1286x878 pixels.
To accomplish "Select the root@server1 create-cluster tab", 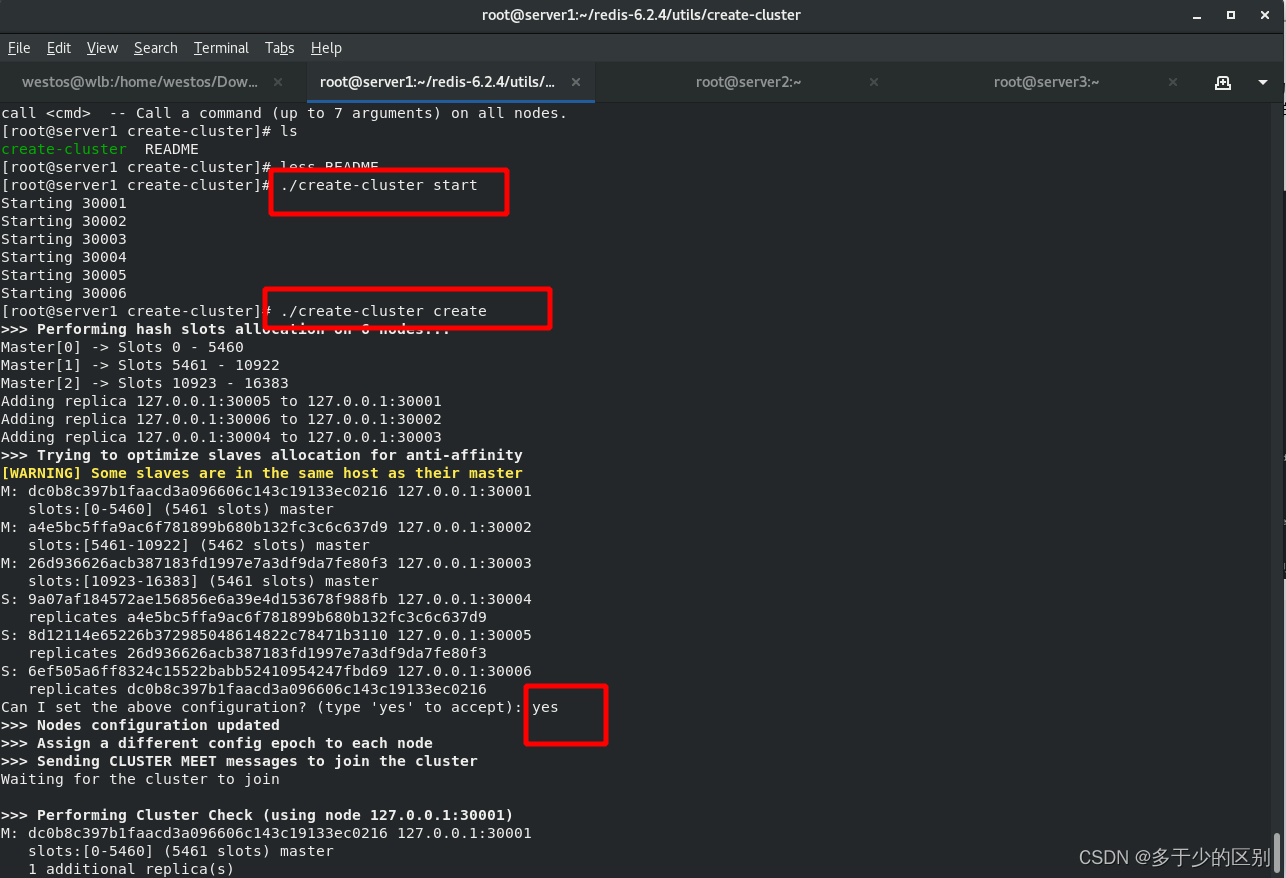I will (x=437, y=82).
